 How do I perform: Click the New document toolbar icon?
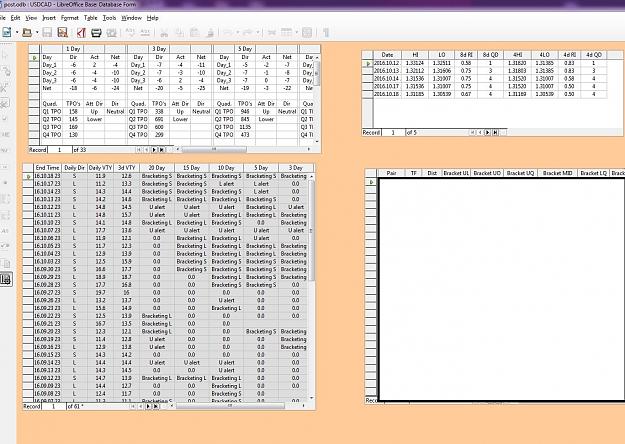(7, 32)
